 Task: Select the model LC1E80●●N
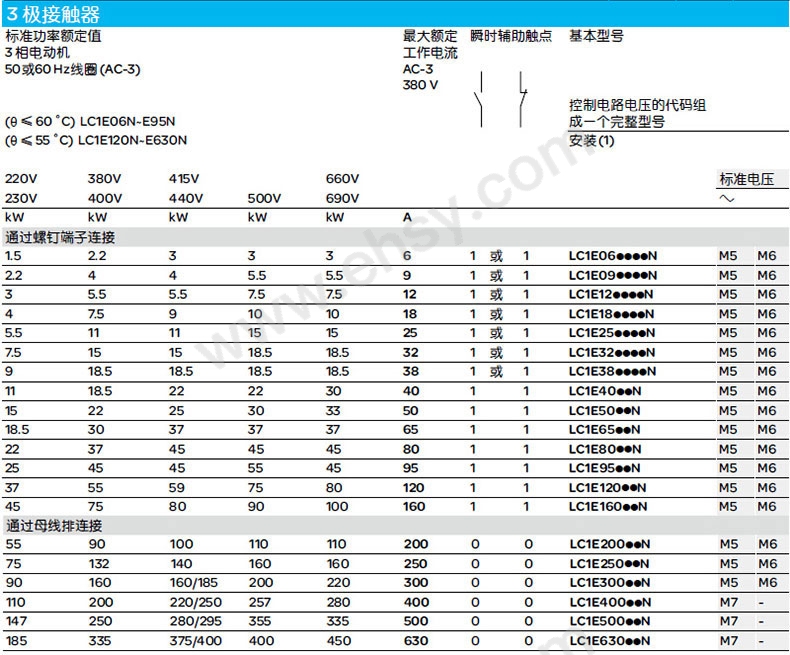click(x=605, y=449)
